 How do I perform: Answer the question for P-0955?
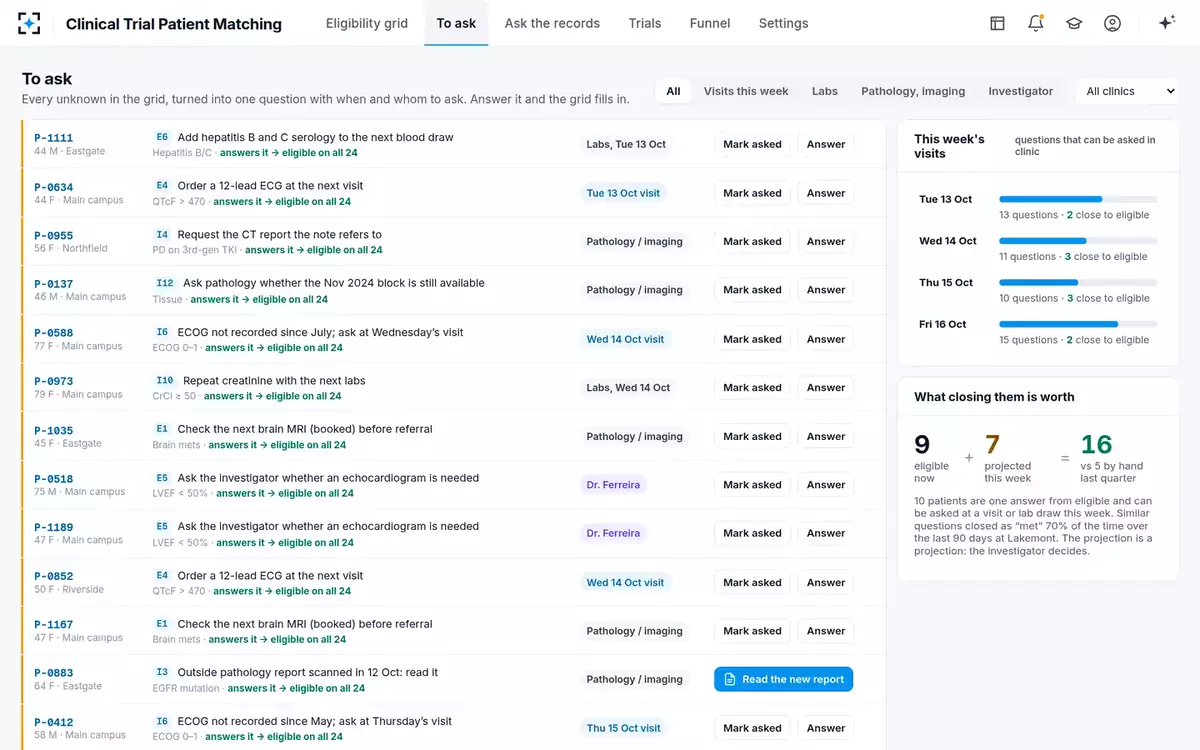pyautogui.click(x=826, y=241)
